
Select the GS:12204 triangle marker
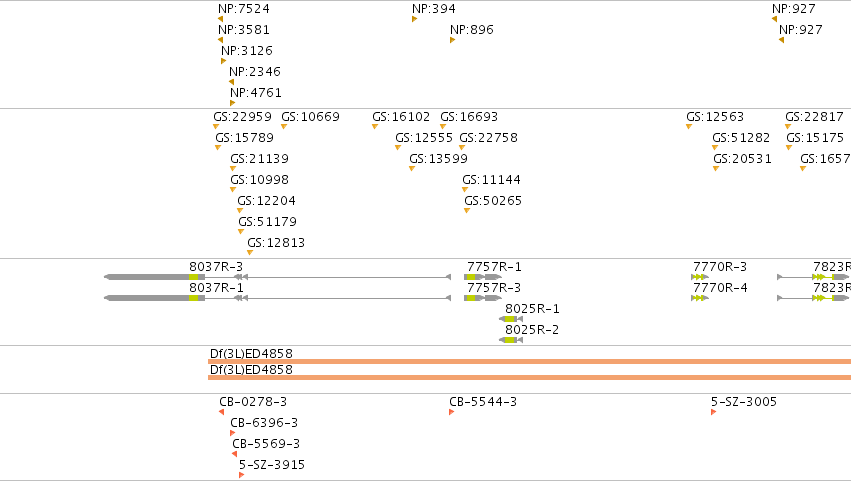240,211
